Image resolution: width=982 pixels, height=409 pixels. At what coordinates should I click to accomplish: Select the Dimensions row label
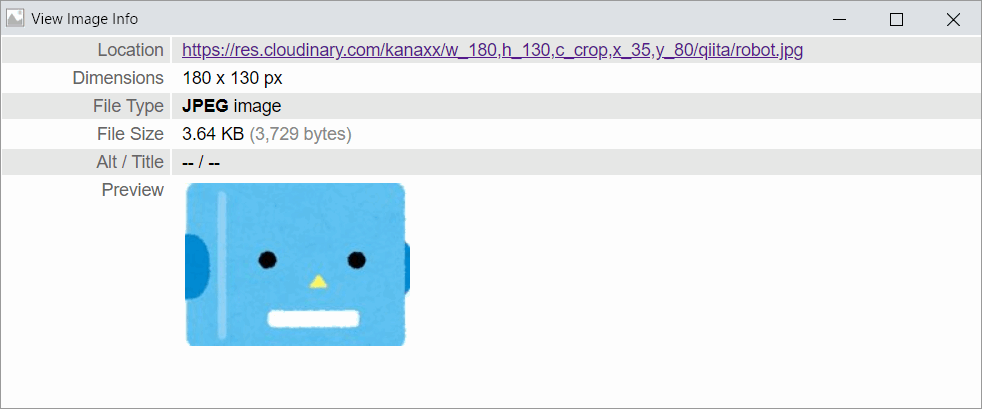(x=118, y=78)
